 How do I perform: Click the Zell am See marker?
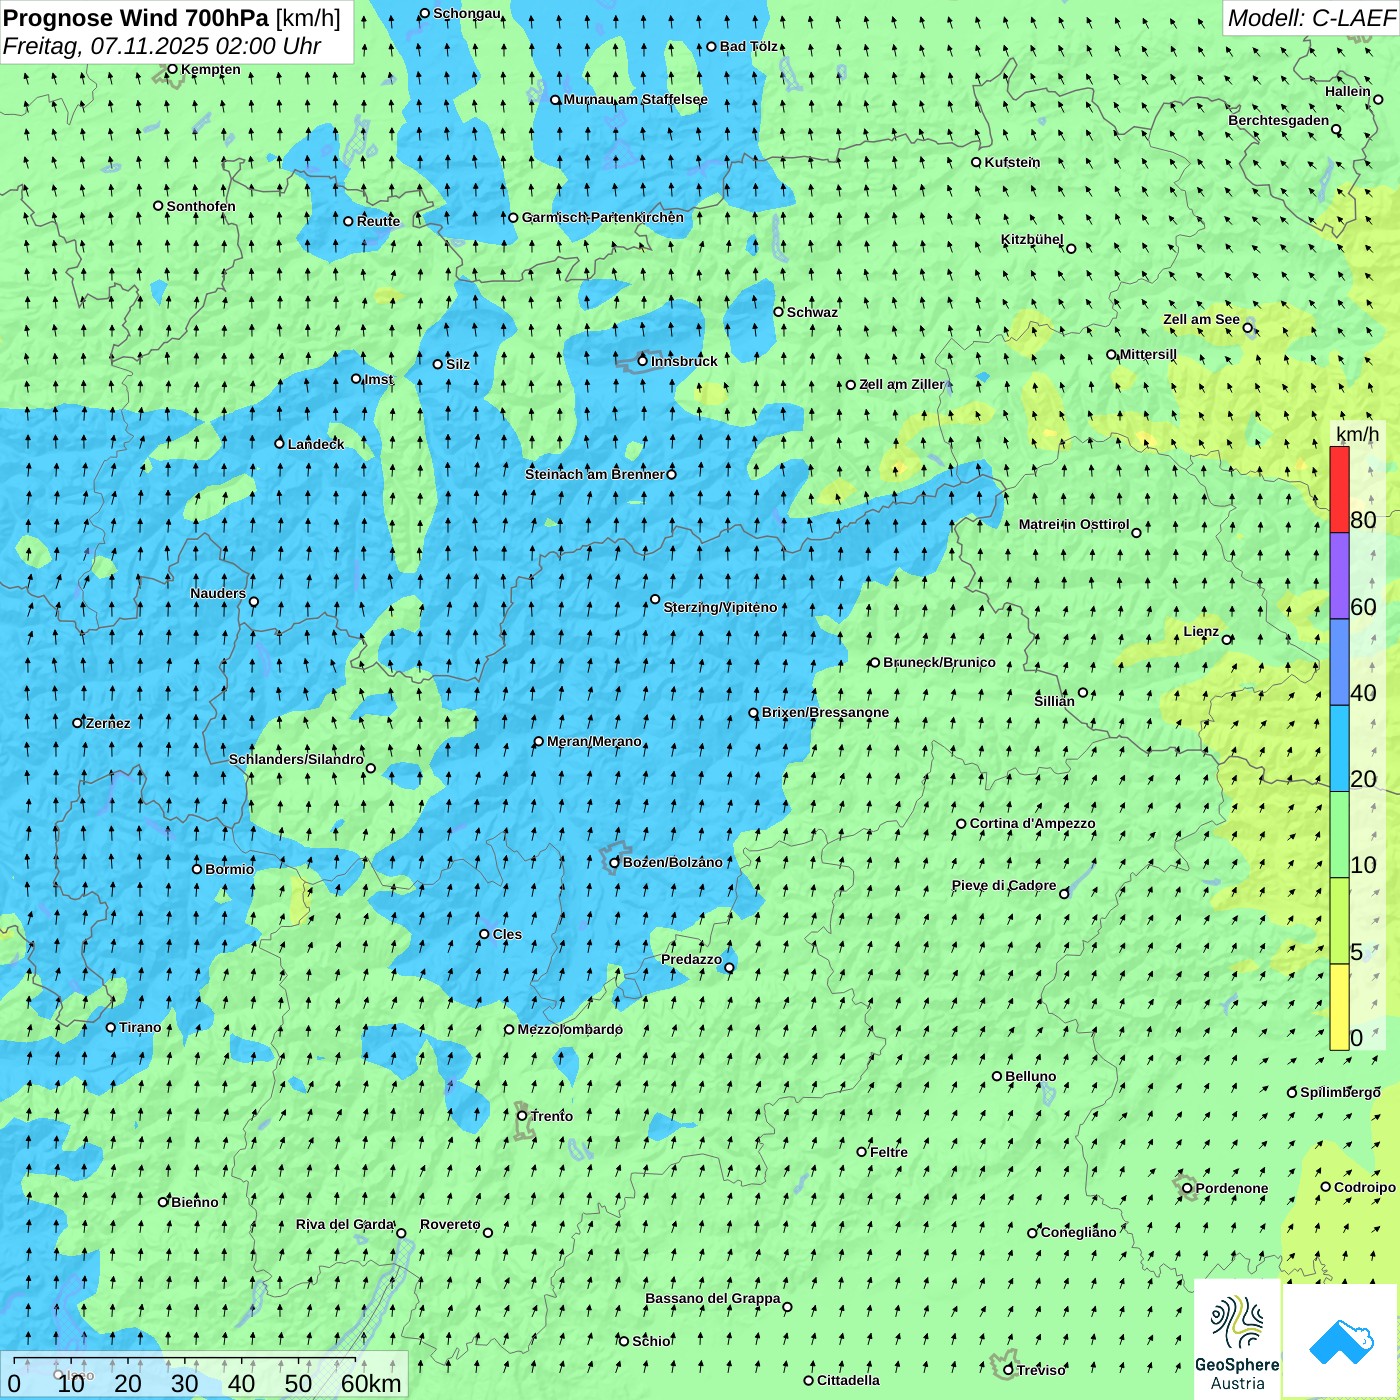click(x=1248, y=328)
